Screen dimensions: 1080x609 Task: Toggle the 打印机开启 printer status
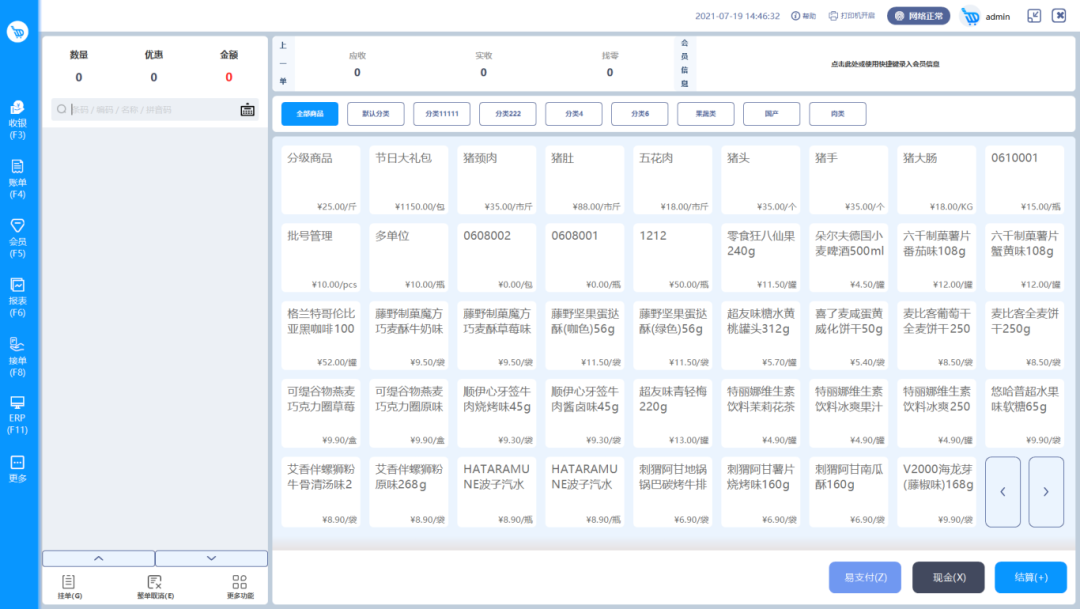tap(851, 16)
